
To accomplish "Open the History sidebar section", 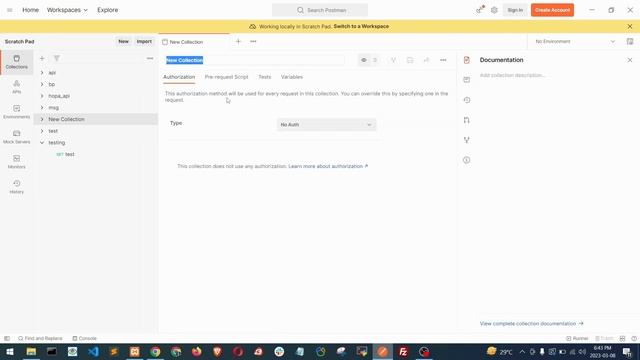I will 16,187.
